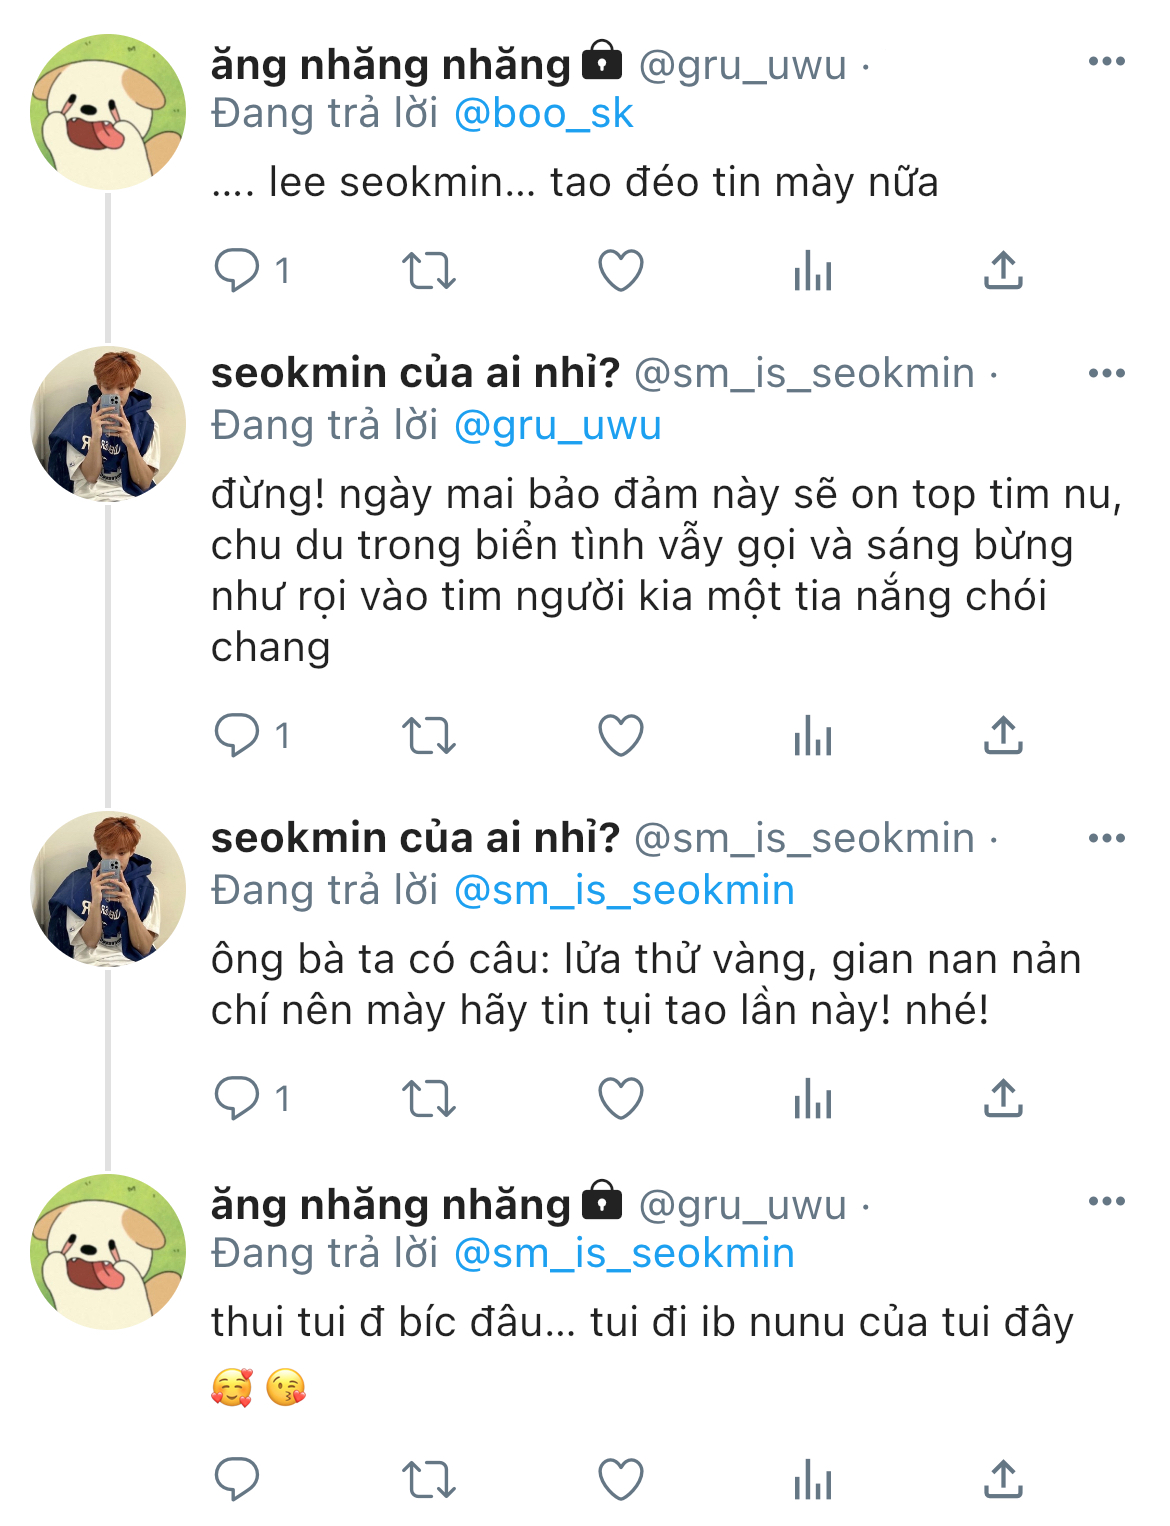Reply to the 'lee seokmin' tweet
Image resolution: width=1170 pixels, height=1526 pixels.
click(237, 270)
